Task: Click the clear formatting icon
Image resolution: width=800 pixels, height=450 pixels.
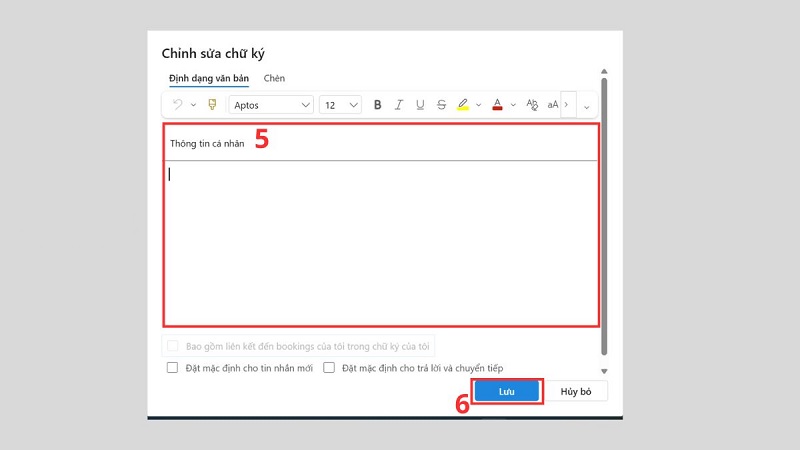Action: click(532, 105)
